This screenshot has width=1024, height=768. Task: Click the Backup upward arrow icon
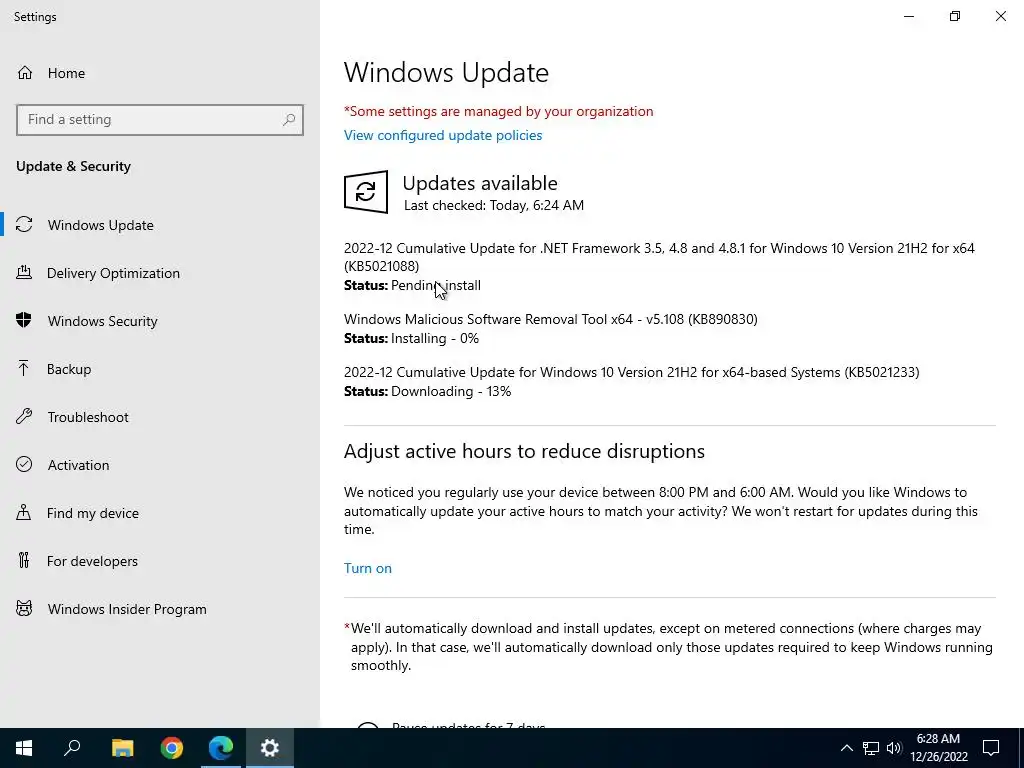pyautogui.click(x=24, y=368)
